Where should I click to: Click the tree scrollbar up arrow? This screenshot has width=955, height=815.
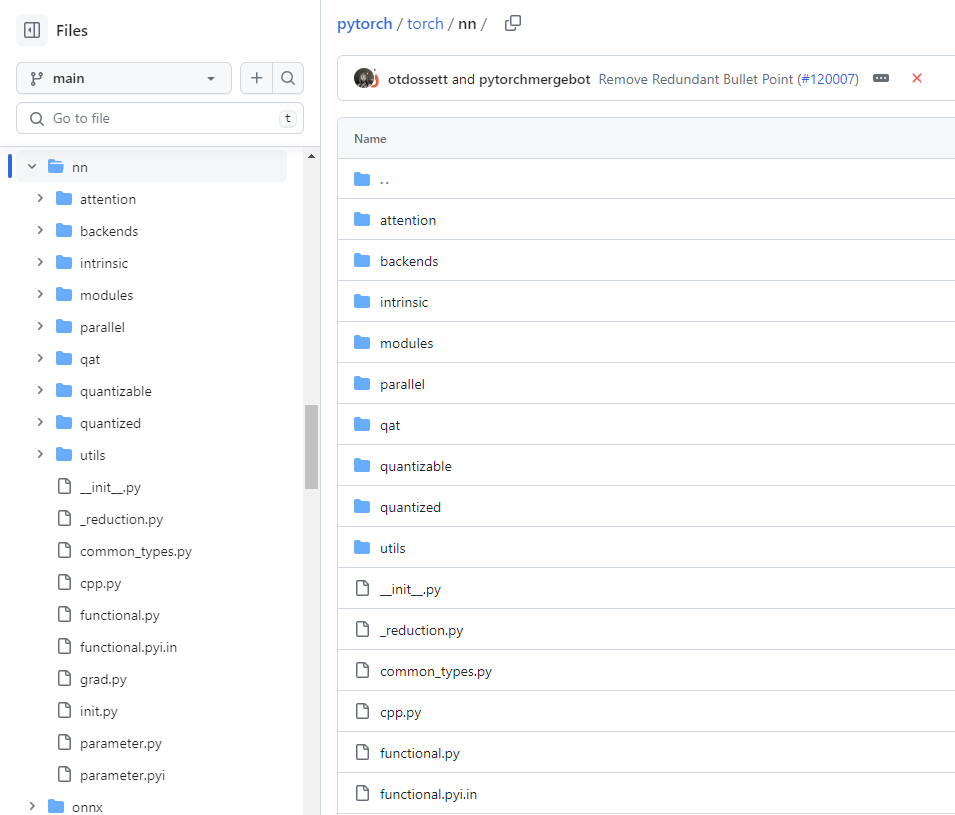coord(311,157)
